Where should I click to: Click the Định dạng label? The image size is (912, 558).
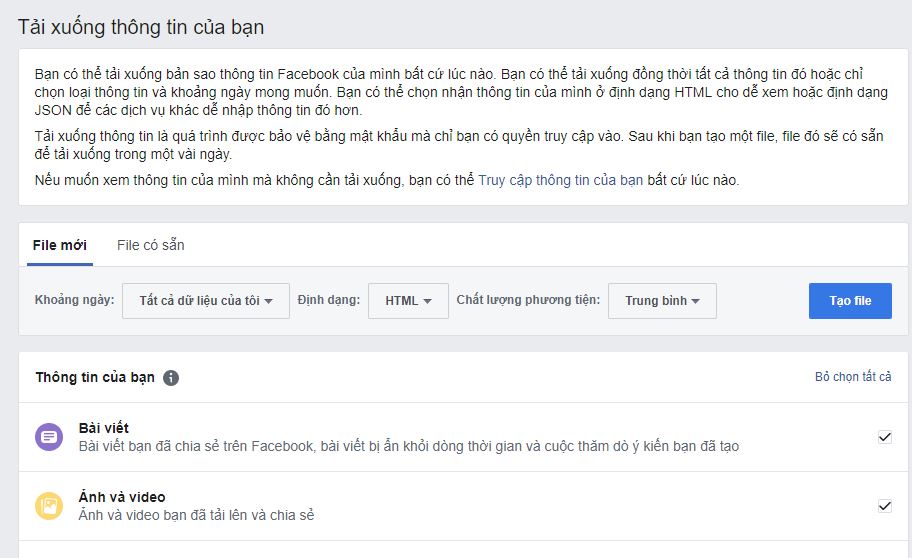pos(329,300)
